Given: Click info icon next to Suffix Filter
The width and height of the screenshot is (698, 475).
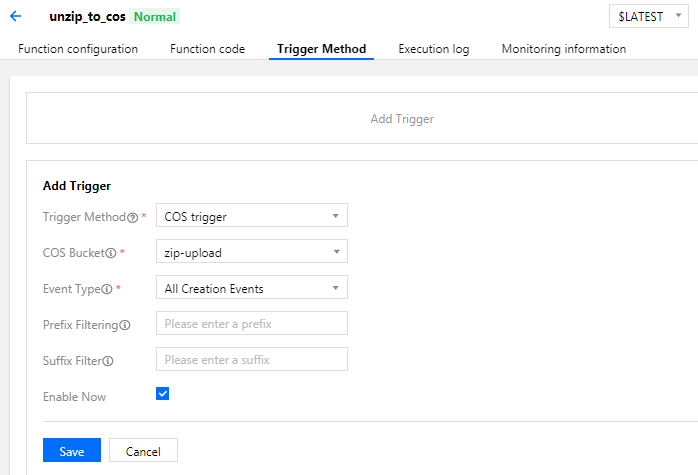Looking at the screenshot, I should click(108, 361).
